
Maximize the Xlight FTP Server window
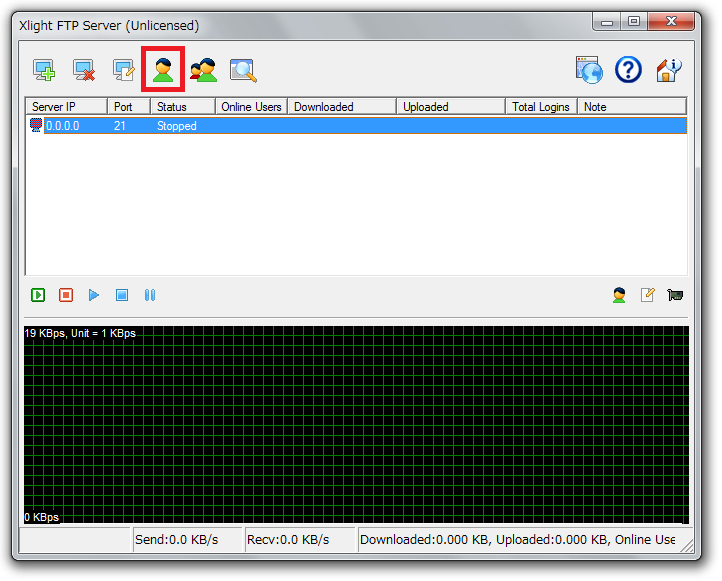[x=634, y=22]
